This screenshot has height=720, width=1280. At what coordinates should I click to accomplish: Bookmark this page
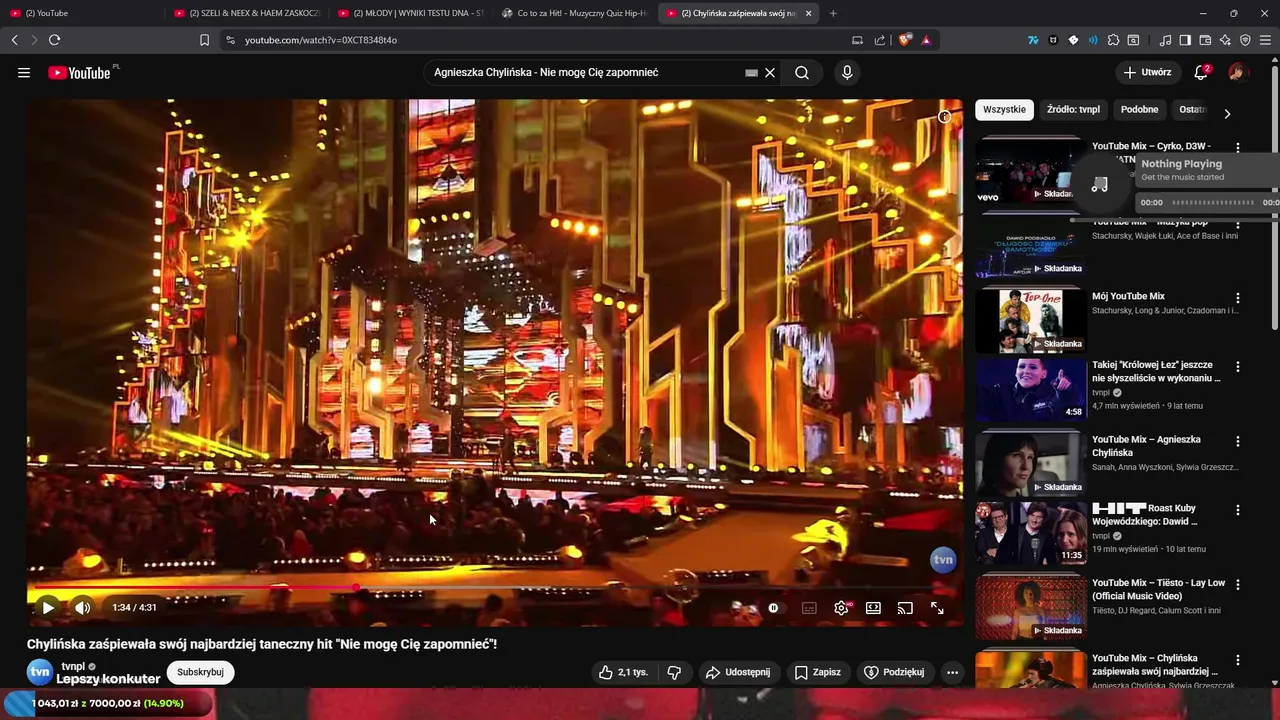coord(204,40)
